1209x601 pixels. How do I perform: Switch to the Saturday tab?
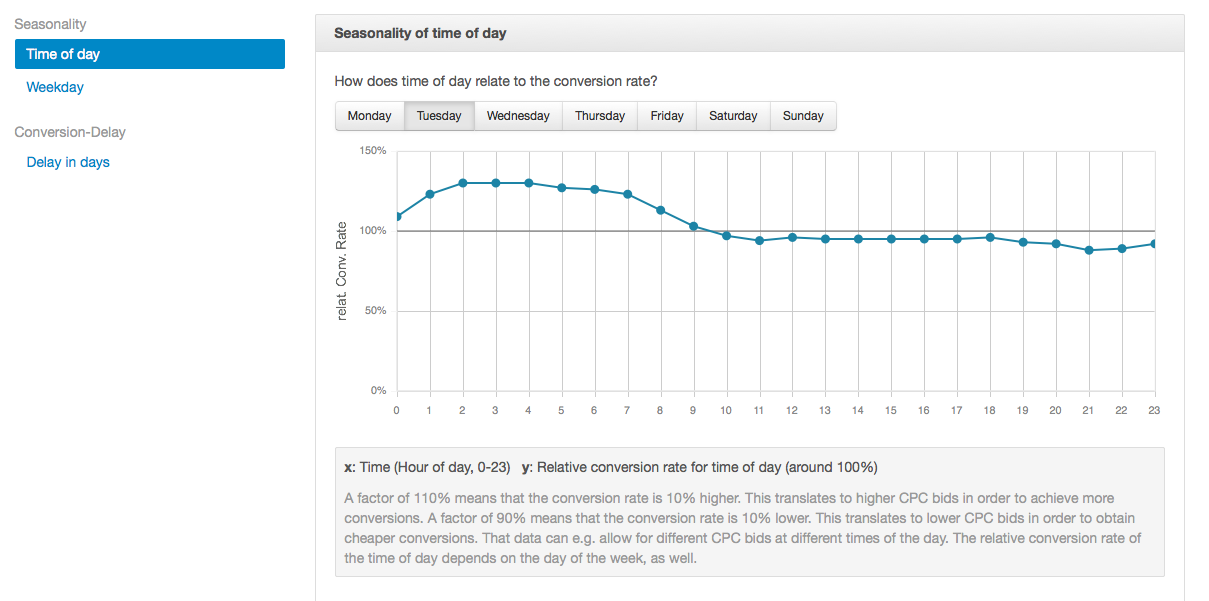733,116
